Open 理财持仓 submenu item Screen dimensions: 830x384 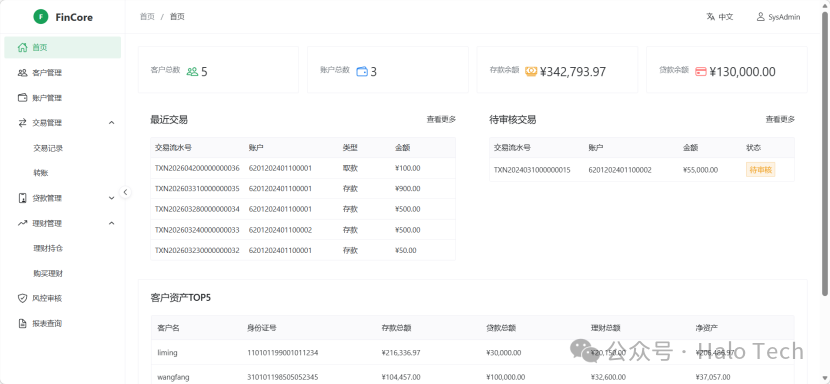pos(62,248)
